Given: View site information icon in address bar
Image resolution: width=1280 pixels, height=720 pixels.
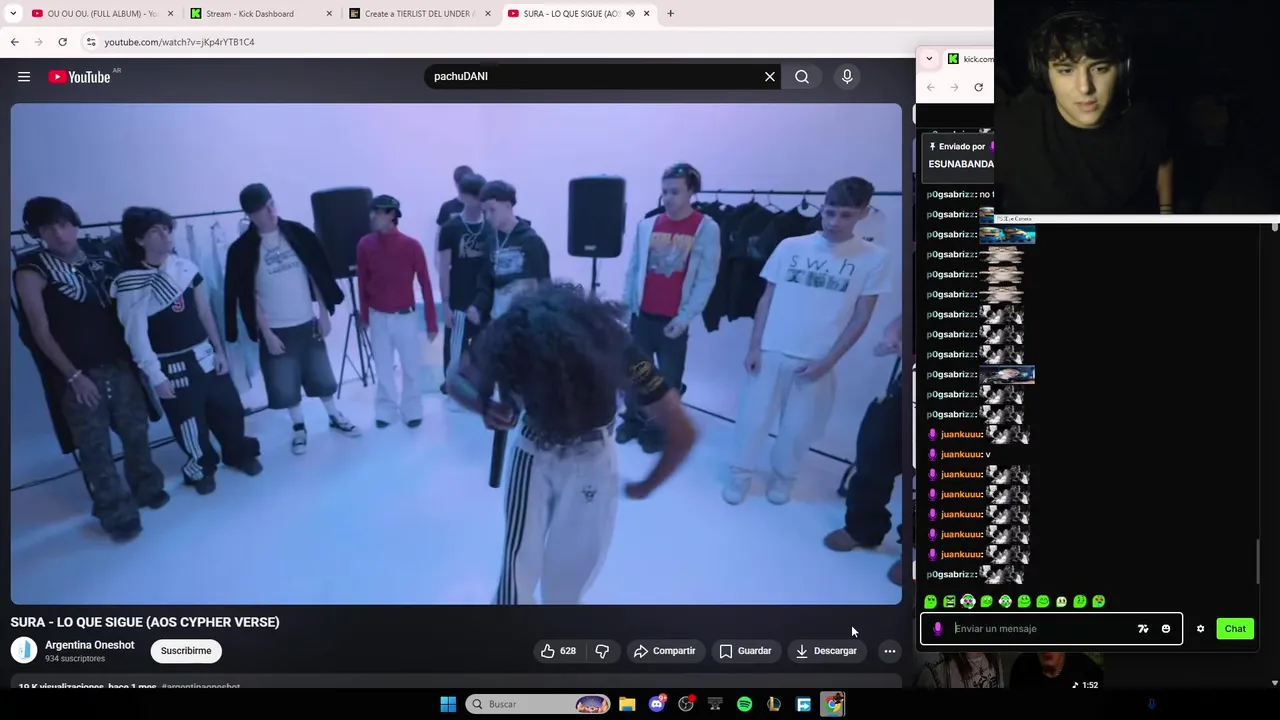Looking at the screenshot, I should (91, 42).
